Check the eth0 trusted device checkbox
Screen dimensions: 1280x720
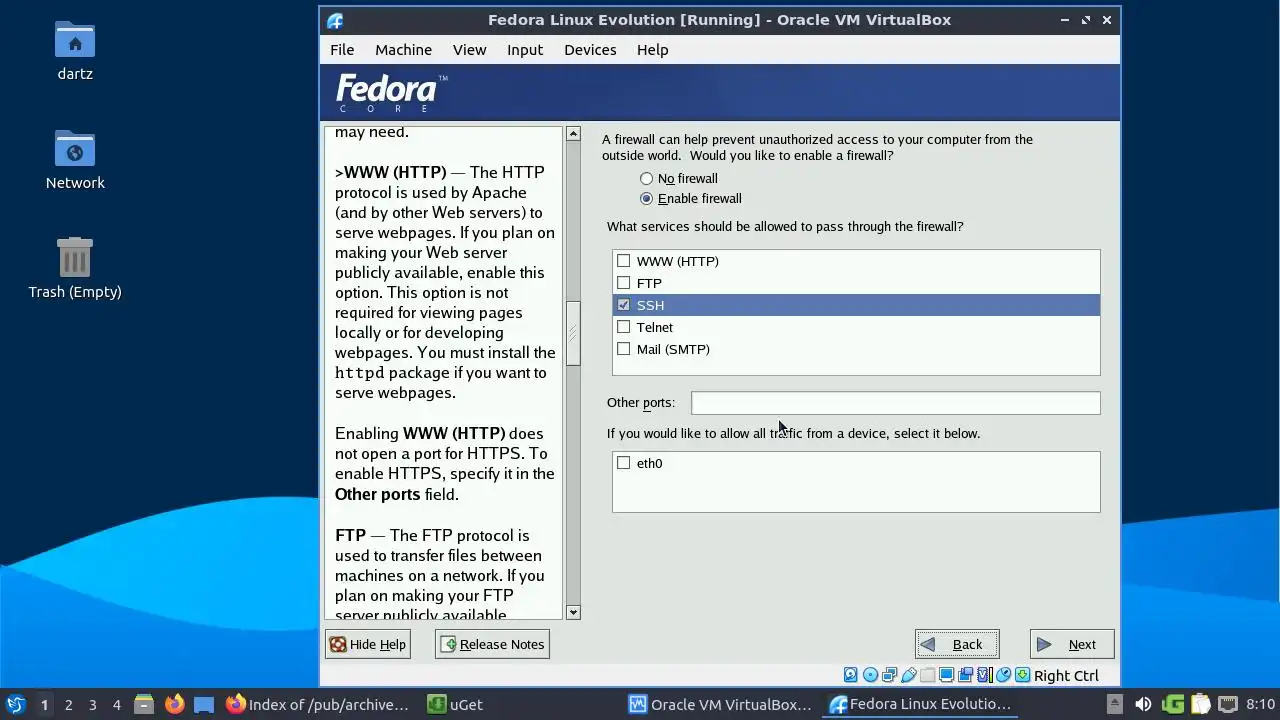pyautogui.click(x=624, y=463)
